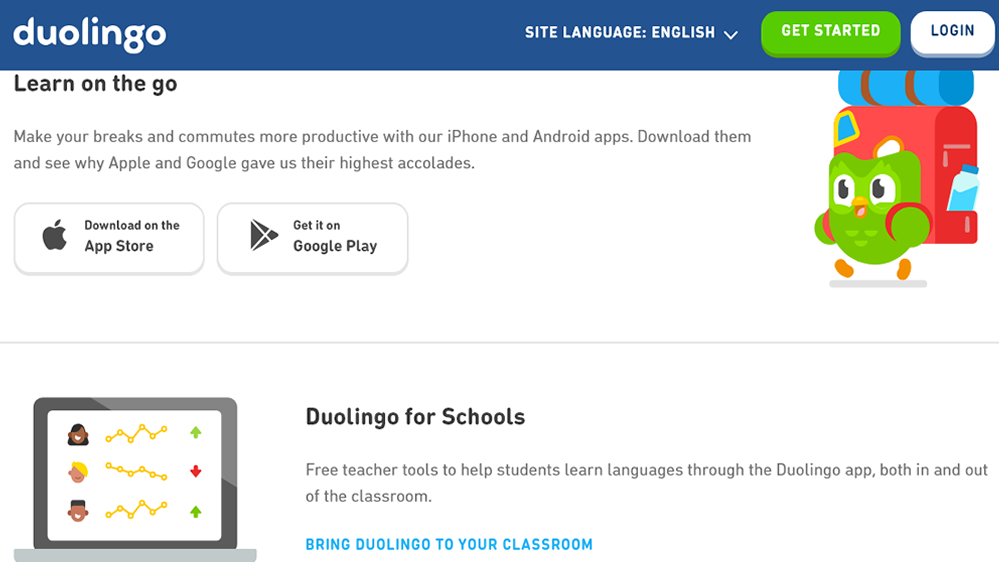Click the chevron beside Site Language
This screenshot has height=562, width=999.
pos(731,34)
